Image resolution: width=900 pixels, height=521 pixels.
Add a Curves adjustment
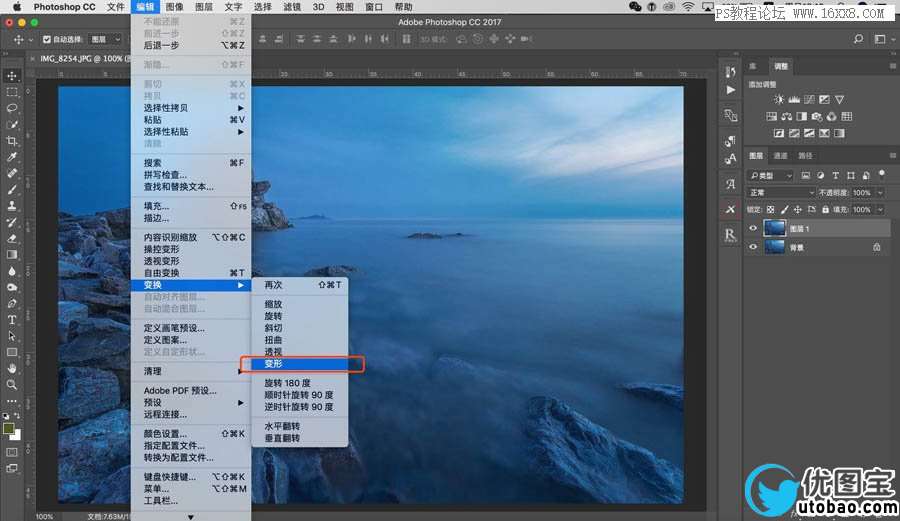tap(809, 100)
